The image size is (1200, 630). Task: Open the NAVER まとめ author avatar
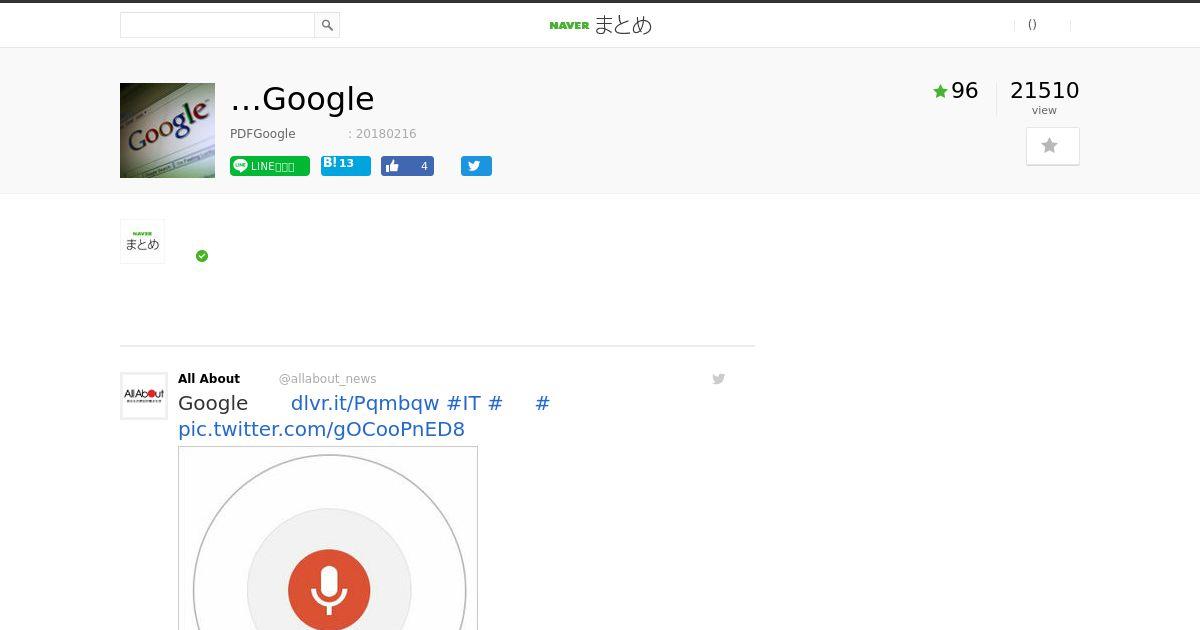point(142,241)
